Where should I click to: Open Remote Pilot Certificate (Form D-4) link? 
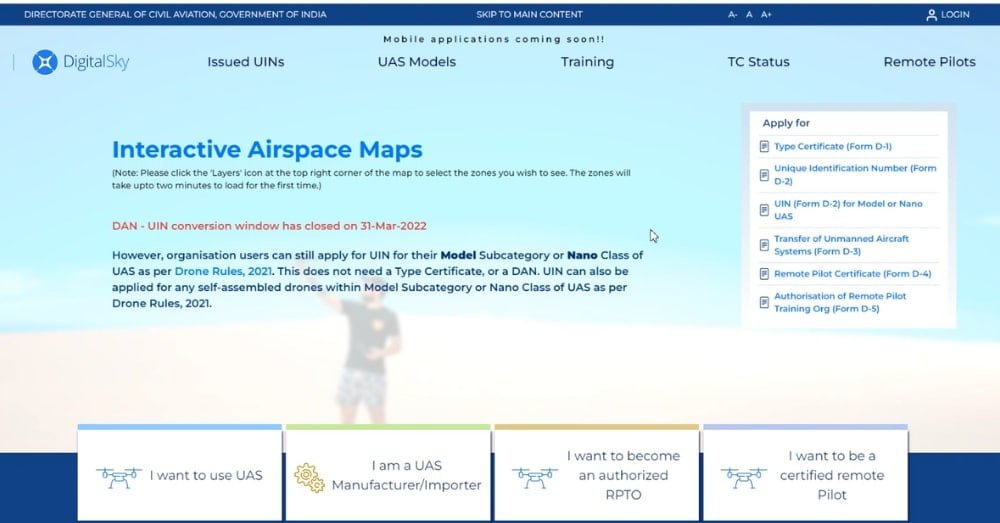[853, 274]
